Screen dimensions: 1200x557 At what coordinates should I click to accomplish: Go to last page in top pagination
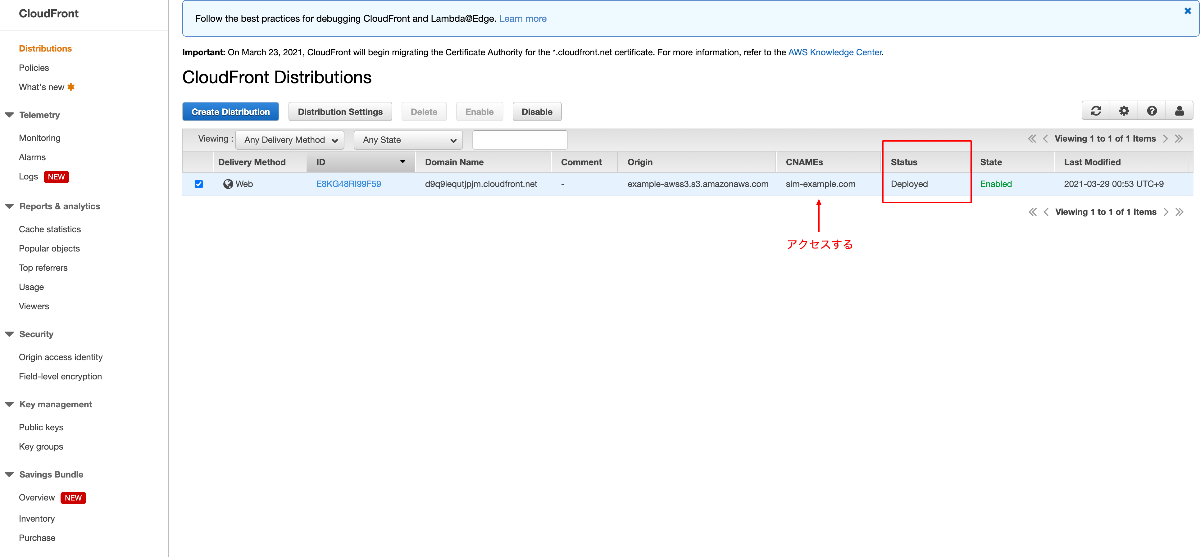(1179, 139)
